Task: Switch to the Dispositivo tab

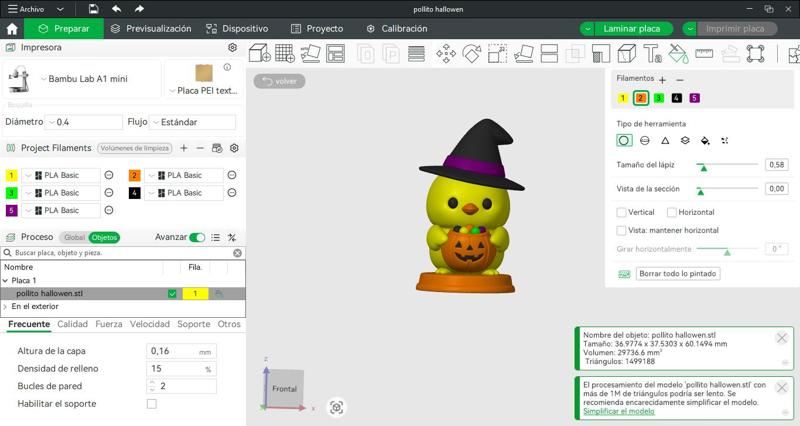Action: (x=237, y=29)
